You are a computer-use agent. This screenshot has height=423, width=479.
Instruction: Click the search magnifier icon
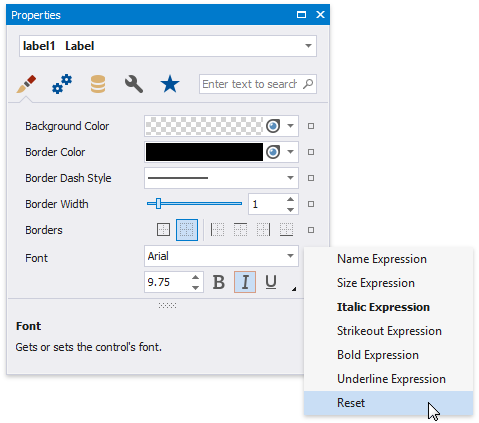308,84
